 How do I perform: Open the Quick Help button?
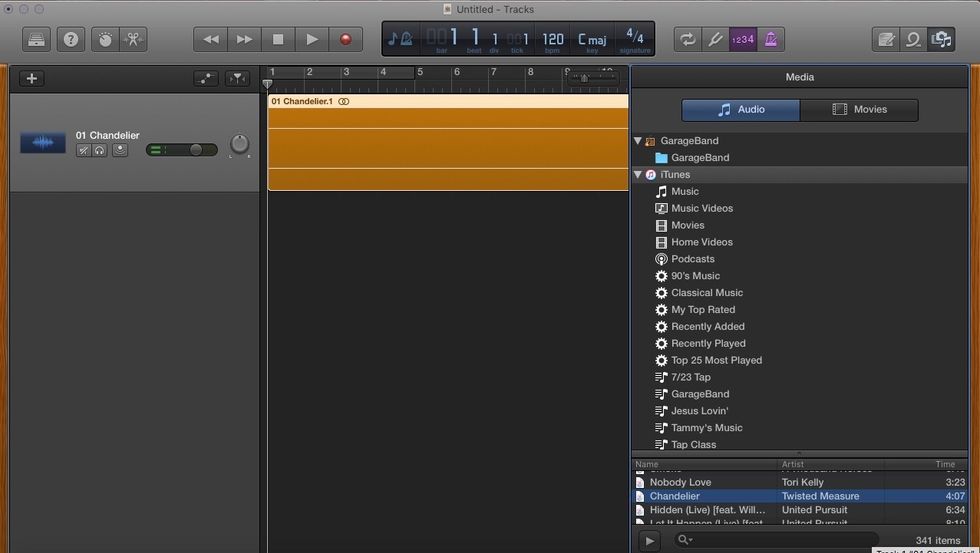71,40
